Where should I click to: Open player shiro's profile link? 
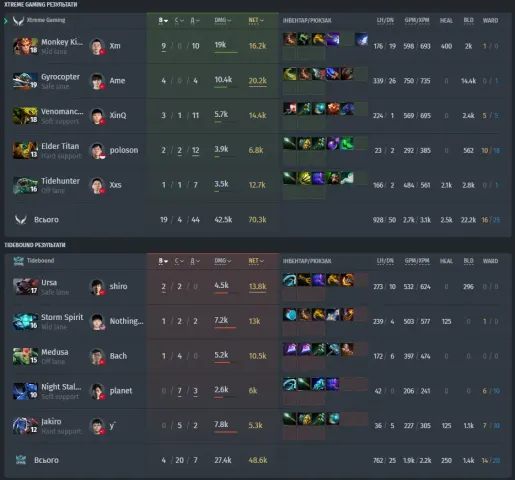pos(118,286)
